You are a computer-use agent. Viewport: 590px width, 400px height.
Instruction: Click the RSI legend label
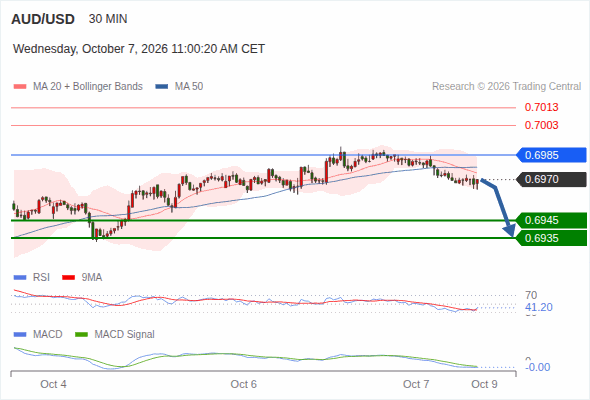click(41, 277)
